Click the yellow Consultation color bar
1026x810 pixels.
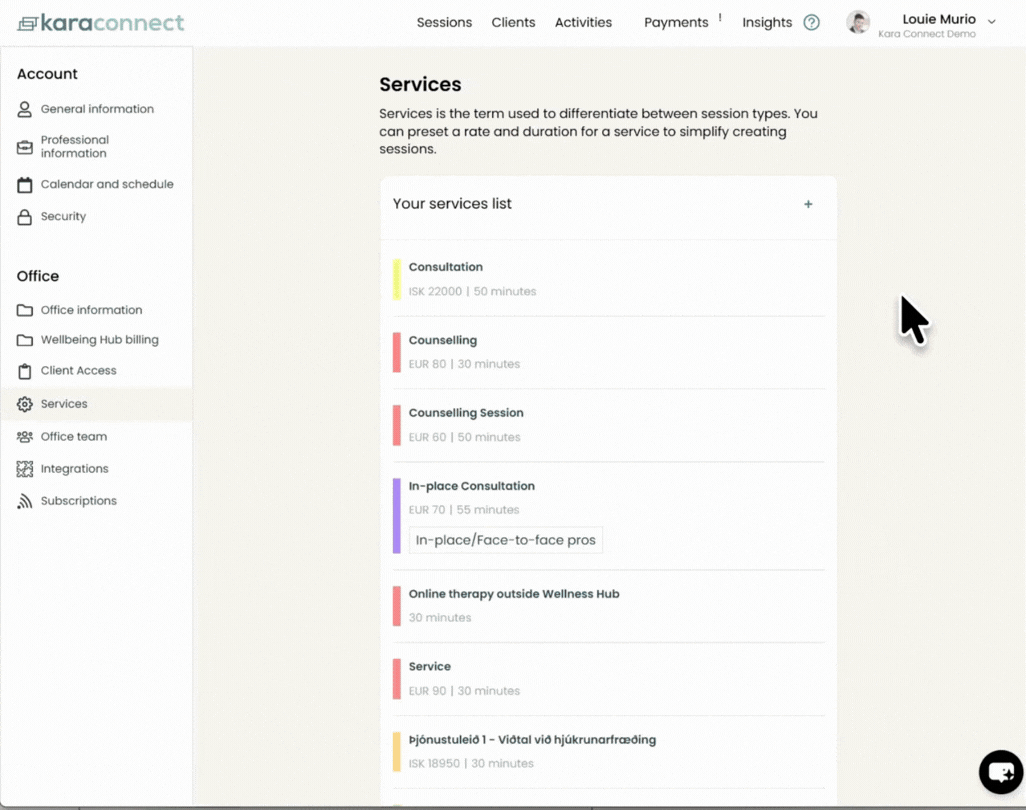[x=397, y=279]
